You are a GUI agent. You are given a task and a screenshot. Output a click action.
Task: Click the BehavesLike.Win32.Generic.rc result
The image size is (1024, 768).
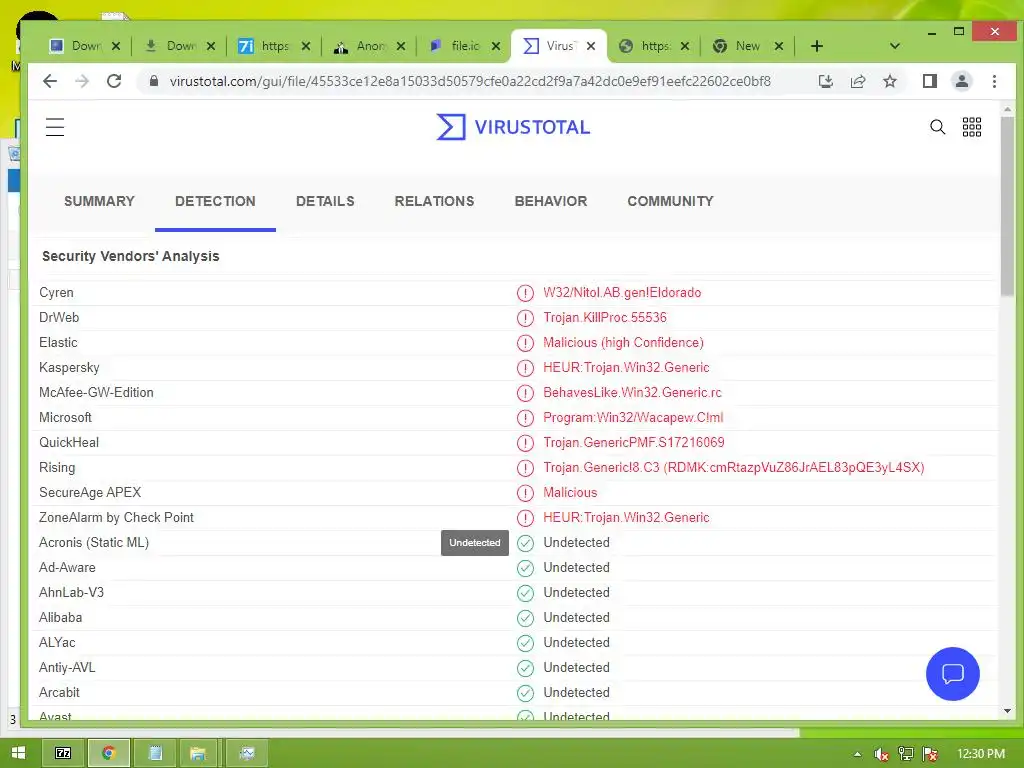click(x=632, y=392)
